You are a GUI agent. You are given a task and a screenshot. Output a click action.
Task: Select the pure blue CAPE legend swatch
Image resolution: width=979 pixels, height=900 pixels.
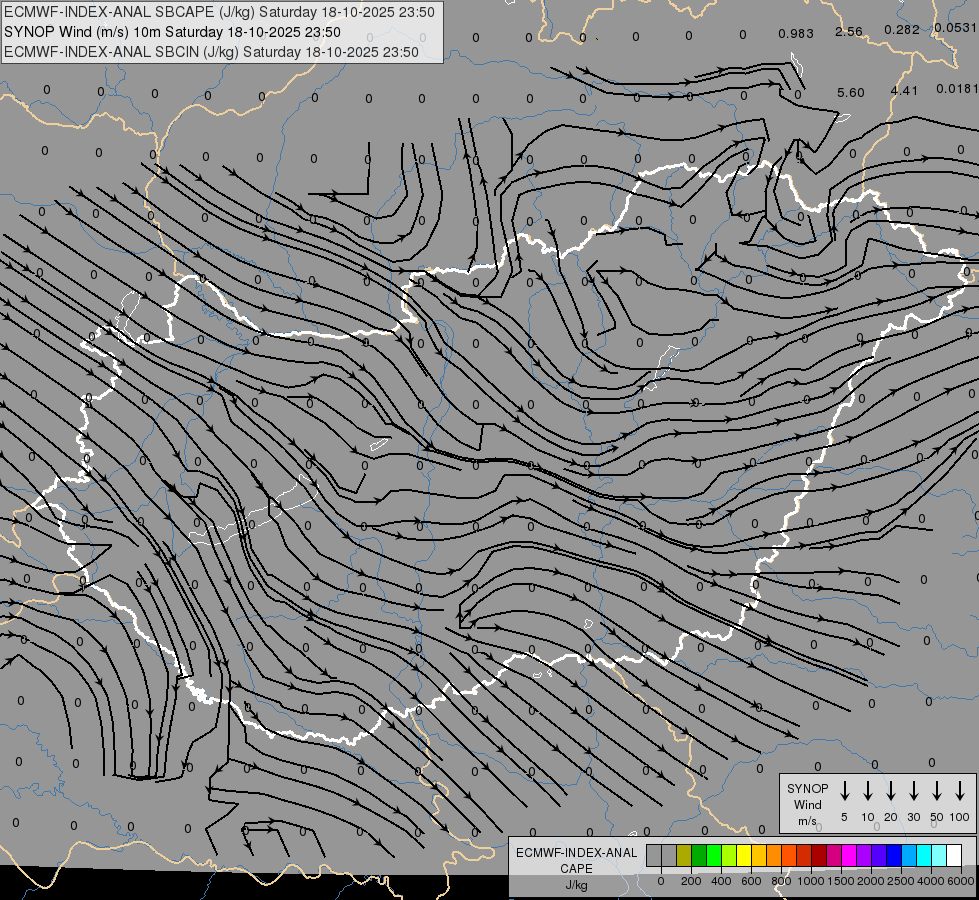(x=893, y=855)
